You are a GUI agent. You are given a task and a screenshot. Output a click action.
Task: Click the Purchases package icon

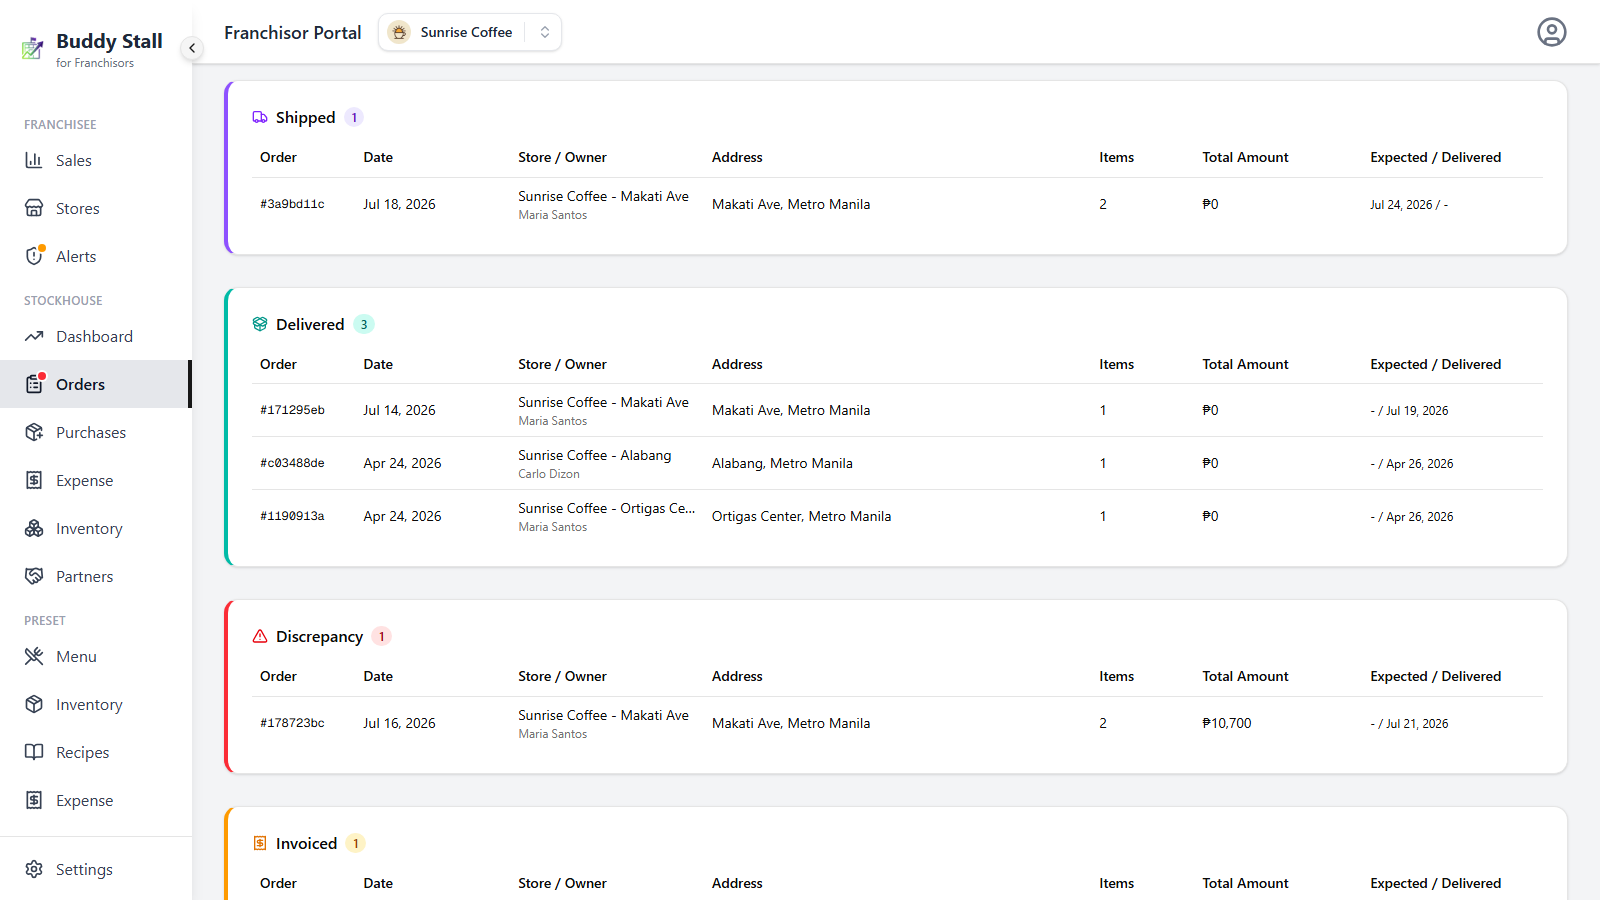pyautogui.click(x=34, y=432)
